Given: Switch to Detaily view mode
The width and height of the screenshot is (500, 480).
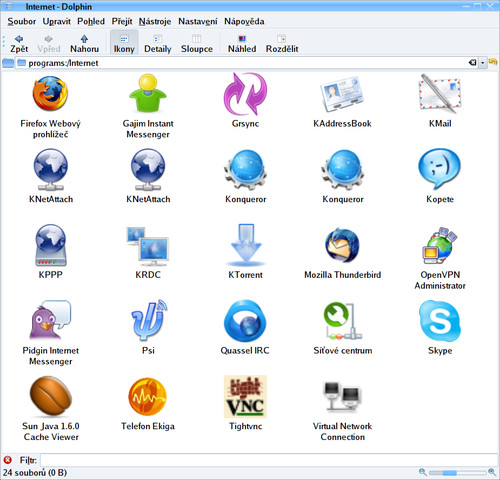Looking at the screenshot, I should [x=158, y=43].
